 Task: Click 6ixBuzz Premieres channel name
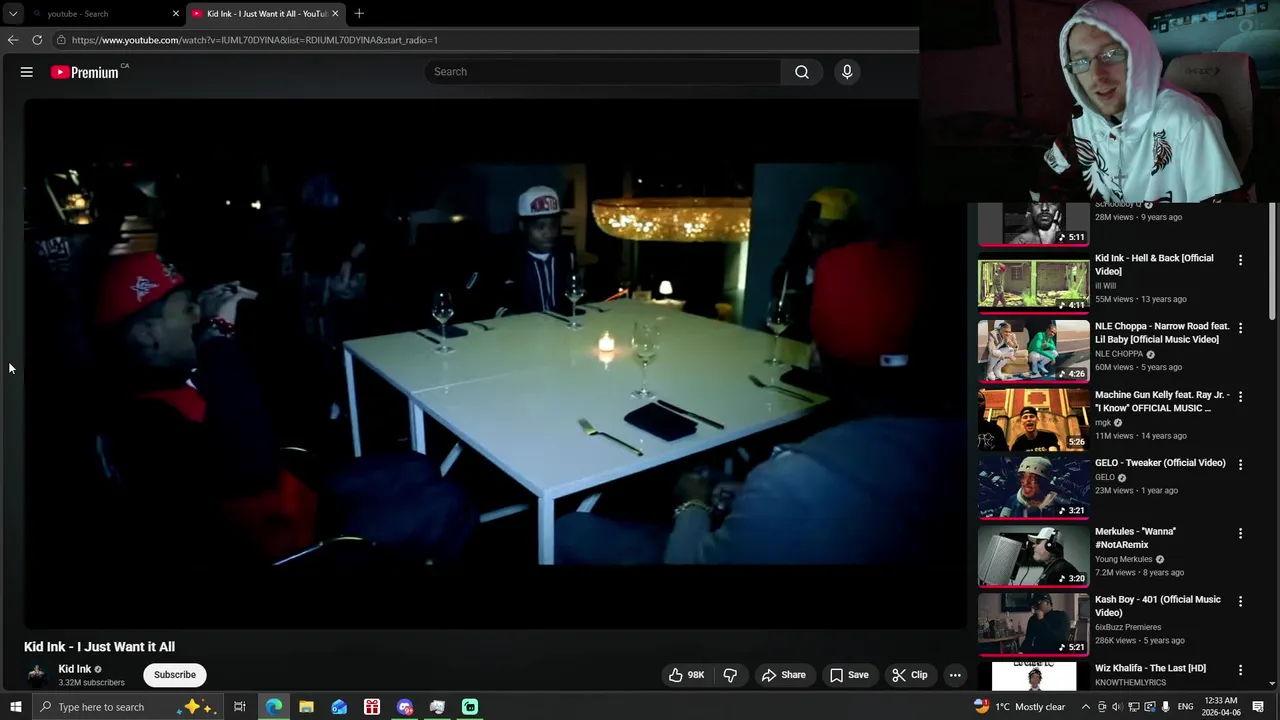pyautogui.click(x=1128, y=627)
